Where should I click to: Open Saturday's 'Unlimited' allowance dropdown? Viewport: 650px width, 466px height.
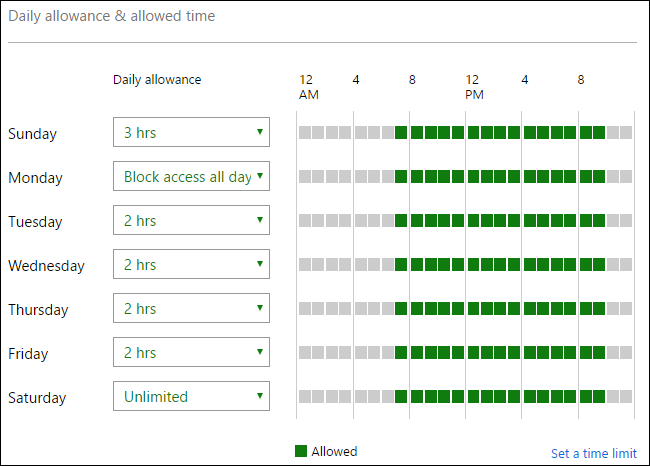pyautogui.click(x=191, y=397)
